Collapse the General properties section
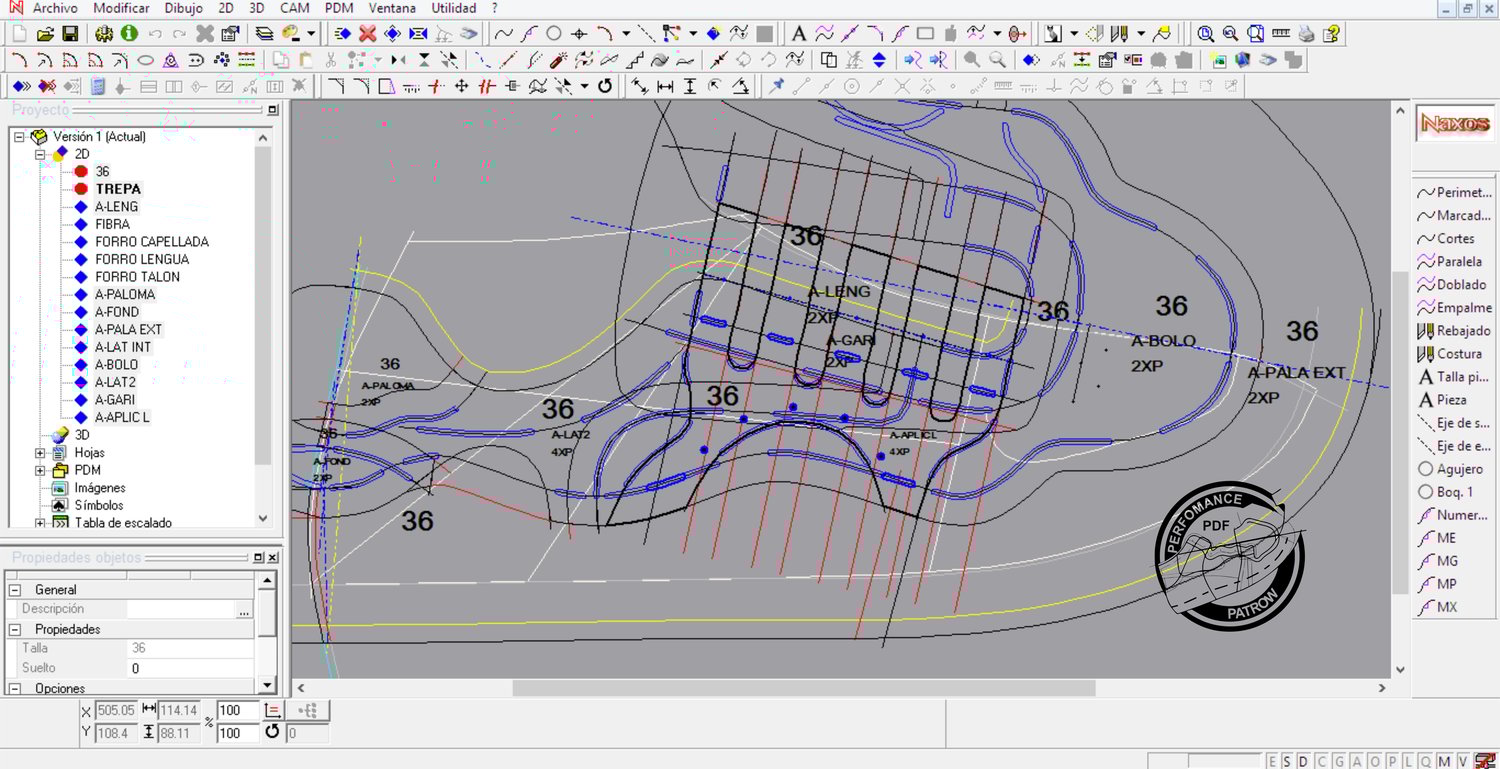Image resolution: width=1500 pixels, height=769 pixels. [x=16, y=590]
